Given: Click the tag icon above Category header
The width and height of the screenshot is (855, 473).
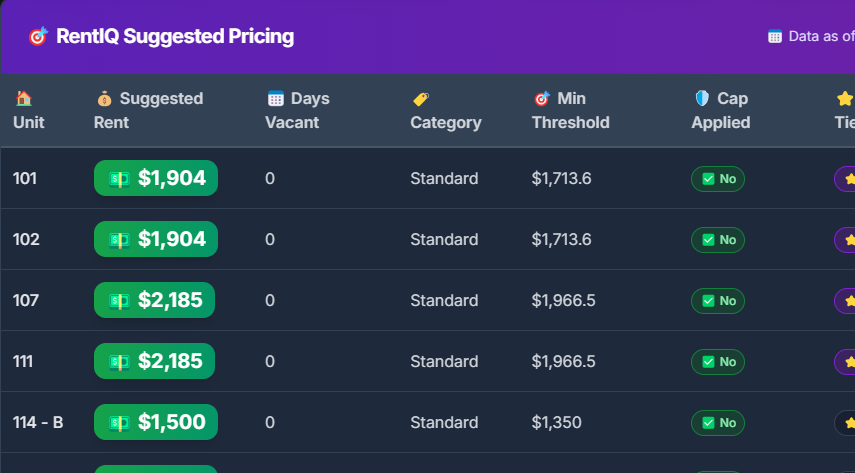Looking at the screenshot, I should pyautogui.click(x=420, y=98).
